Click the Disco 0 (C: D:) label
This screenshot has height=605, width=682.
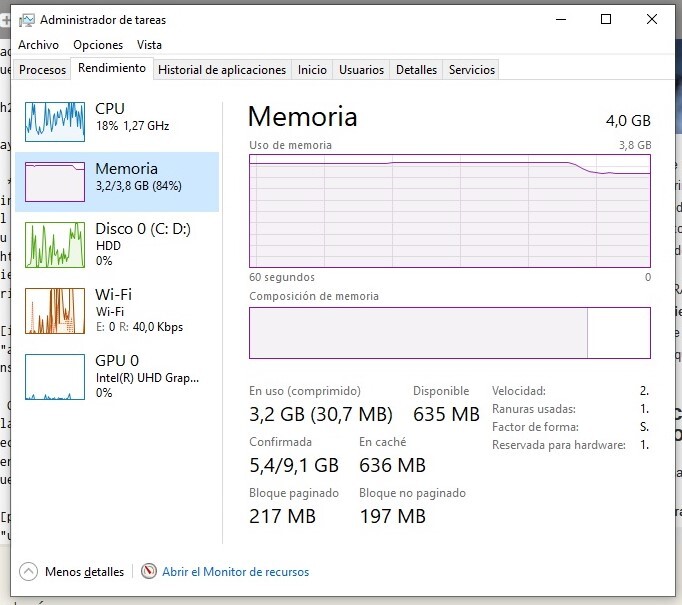click(143, 229)
